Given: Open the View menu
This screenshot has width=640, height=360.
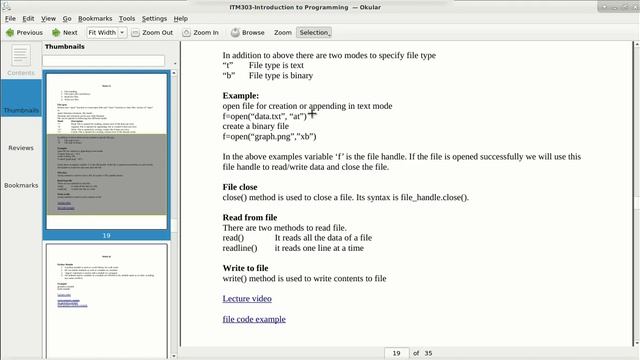Looking at the screenshot, I should [48, 19].
